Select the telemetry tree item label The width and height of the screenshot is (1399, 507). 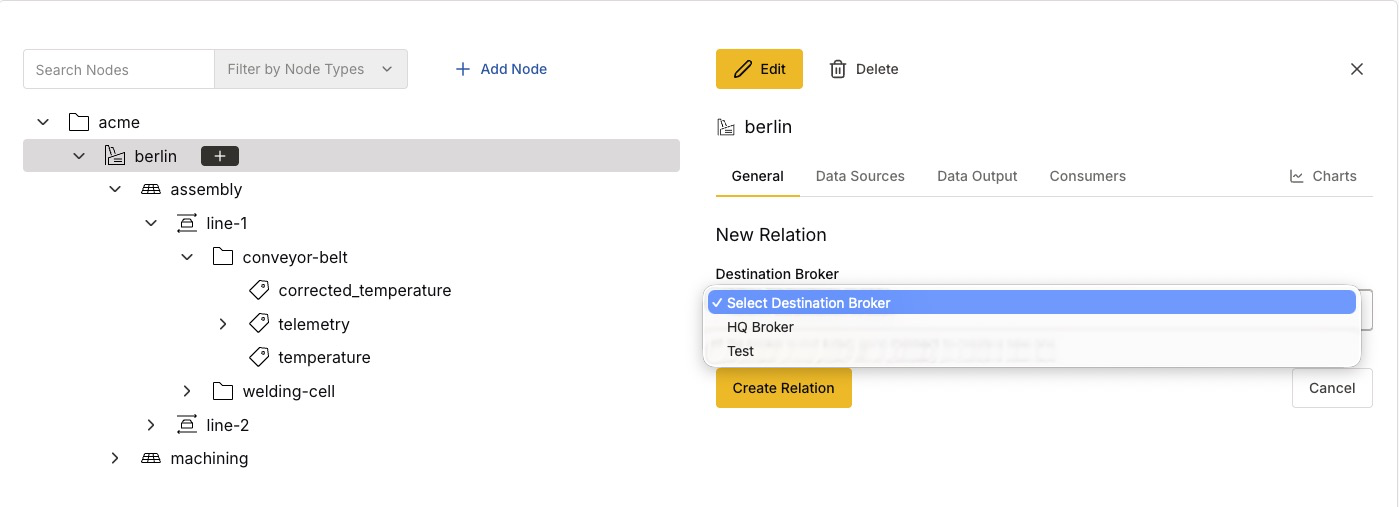(314, 324)
